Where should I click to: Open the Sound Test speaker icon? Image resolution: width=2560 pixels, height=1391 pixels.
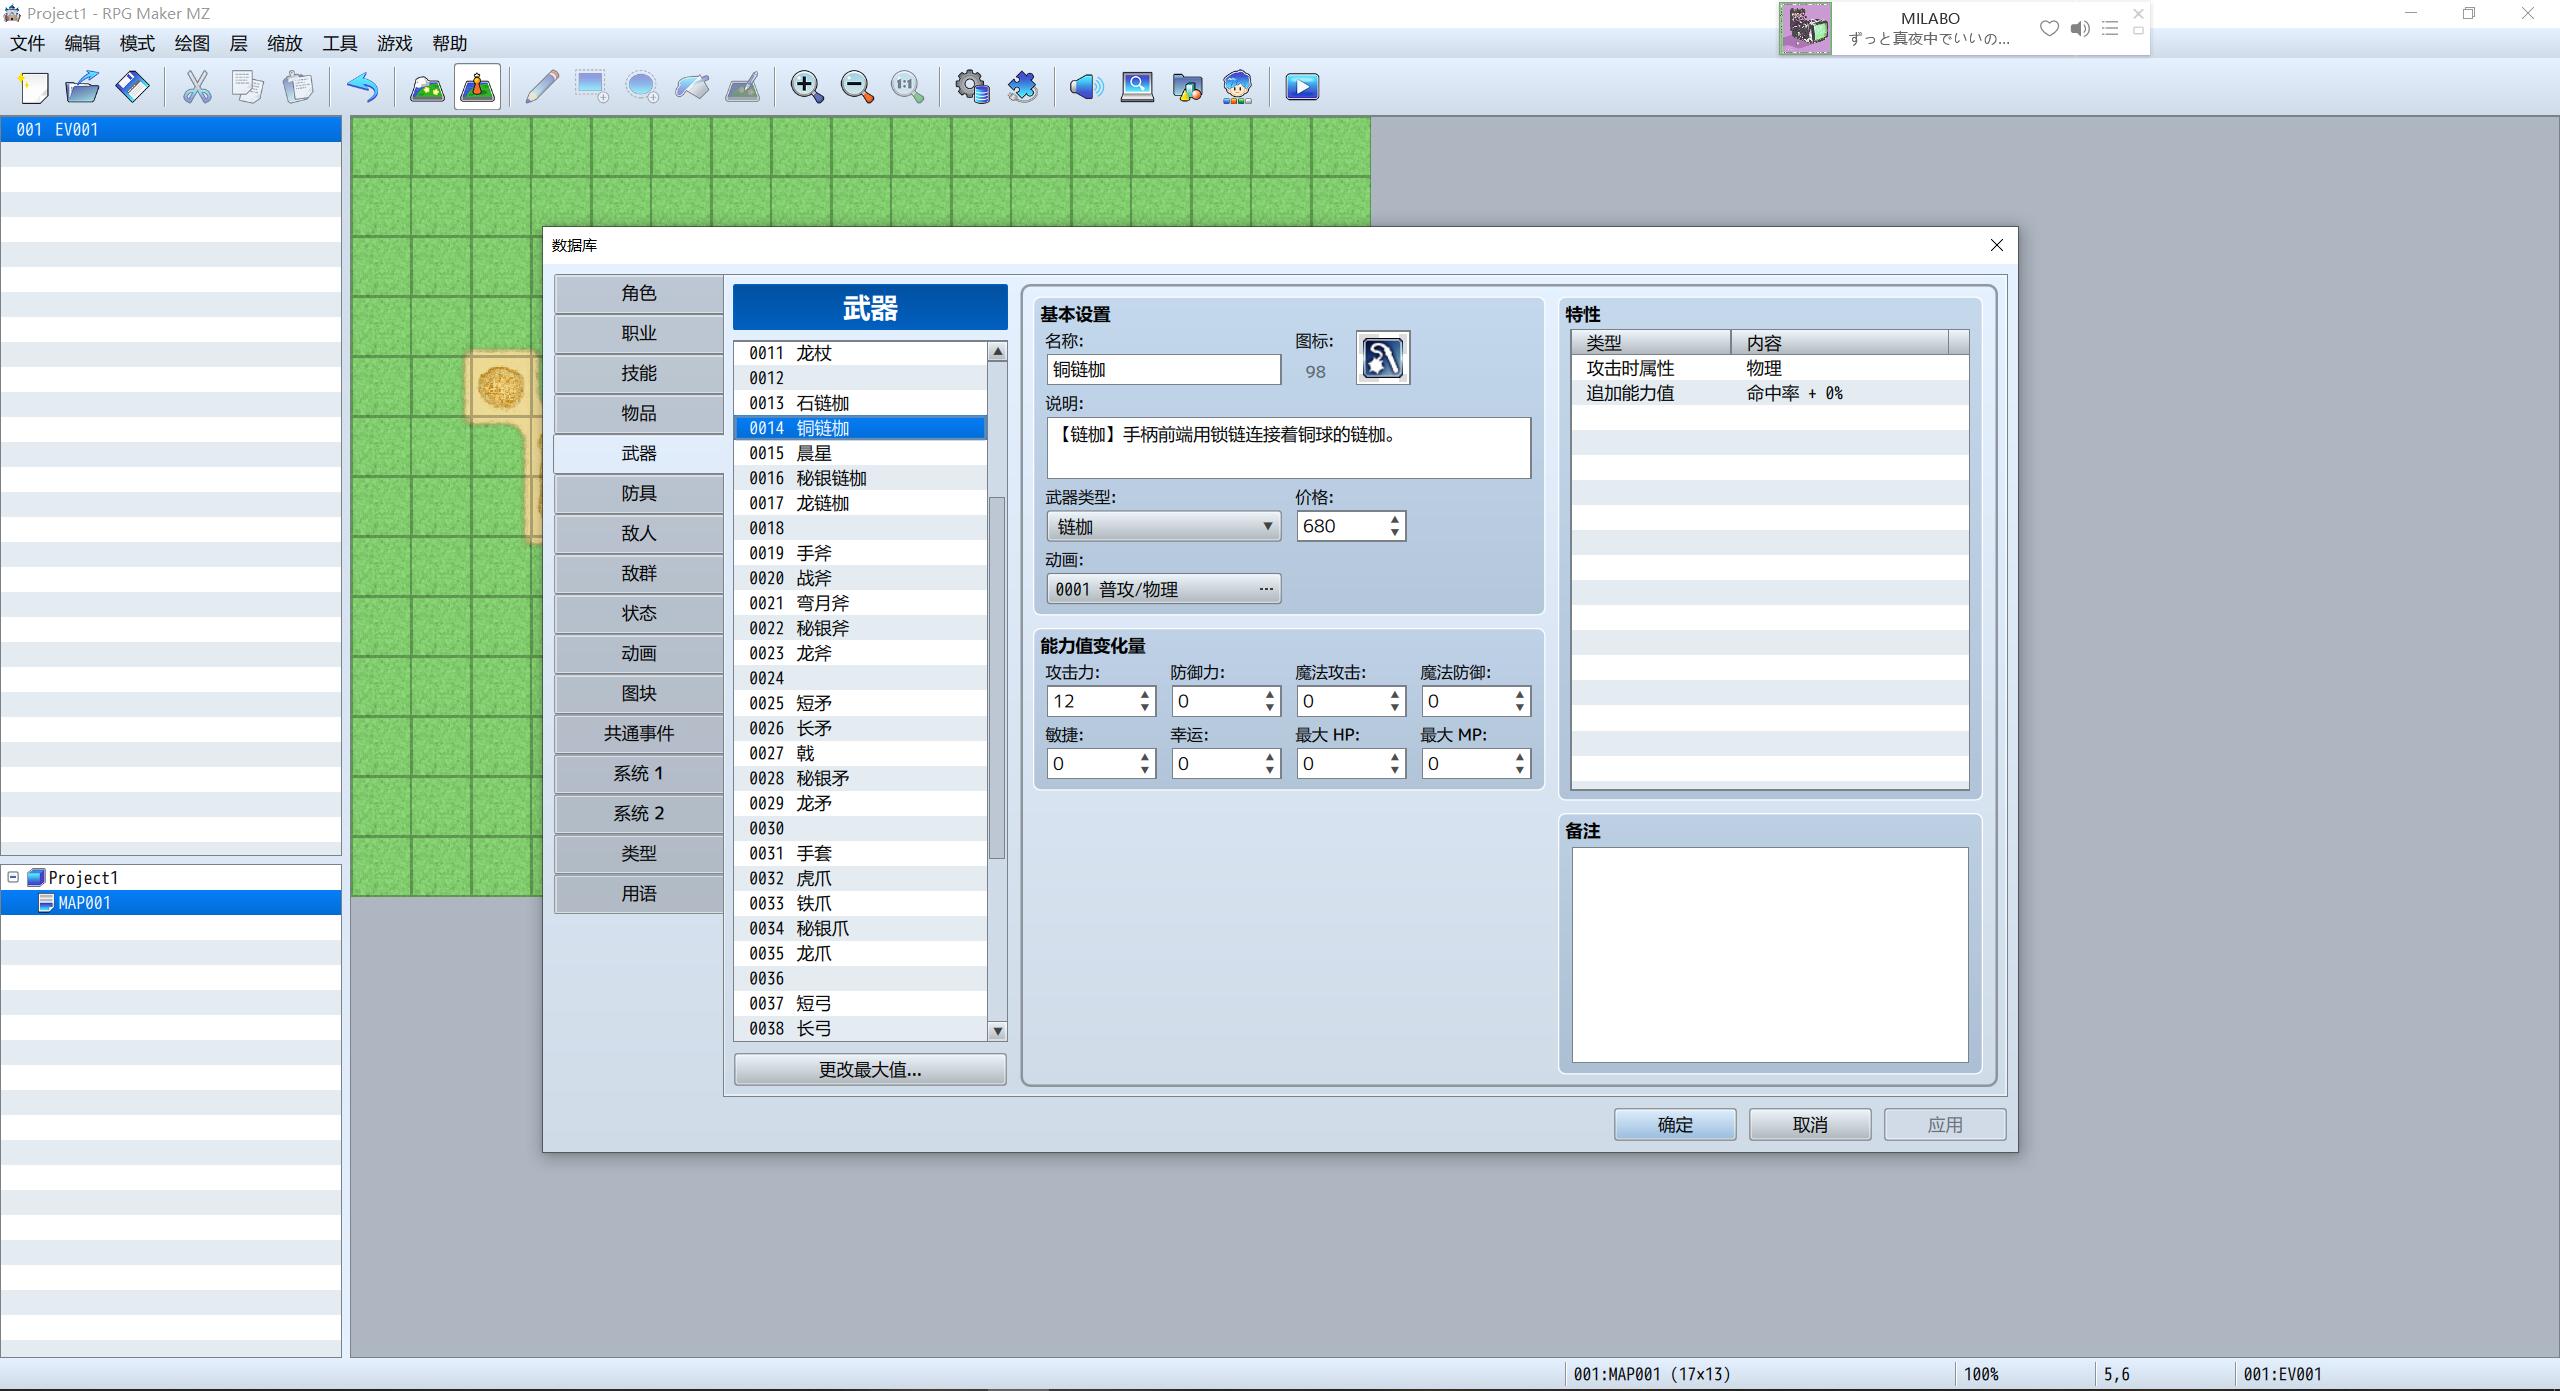point(1086,87)
